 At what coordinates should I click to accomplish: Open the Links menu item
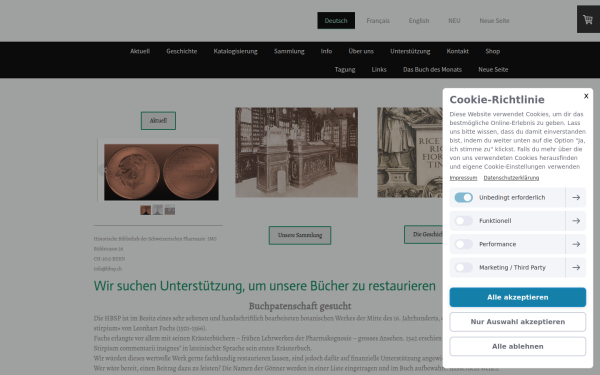[x=379, y=70]
